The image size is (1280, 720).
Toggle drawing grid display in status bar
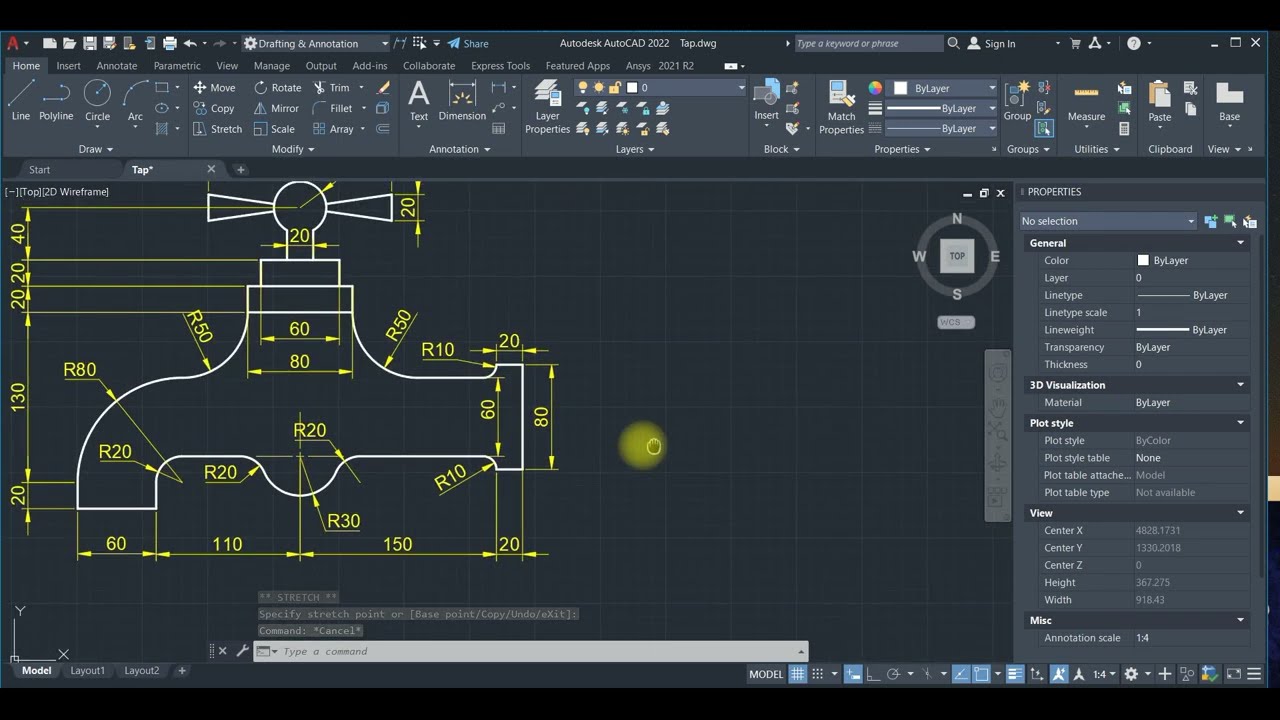click(797, 674)
